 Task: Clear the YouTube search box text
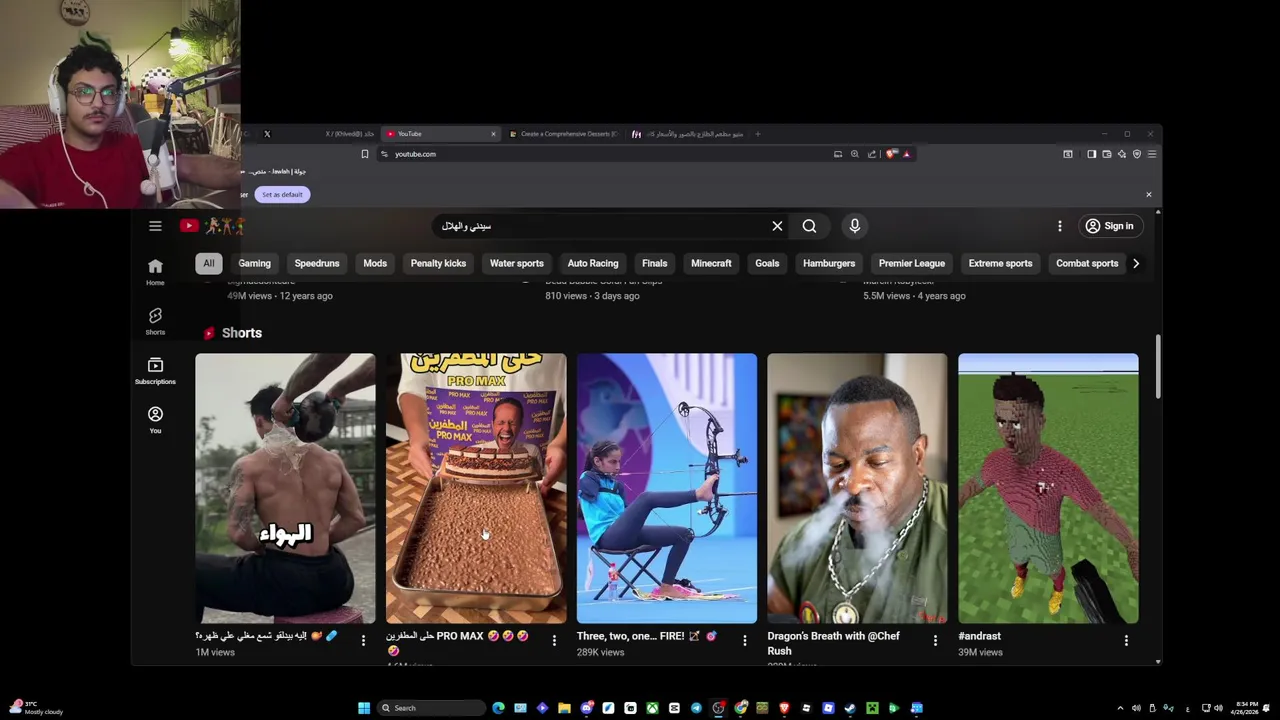[x=777, y=226]
